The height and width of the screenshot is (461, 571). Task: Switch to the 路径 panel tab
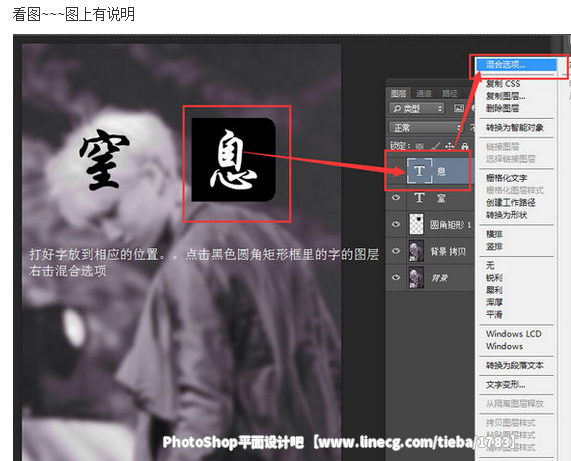point(449,94)
